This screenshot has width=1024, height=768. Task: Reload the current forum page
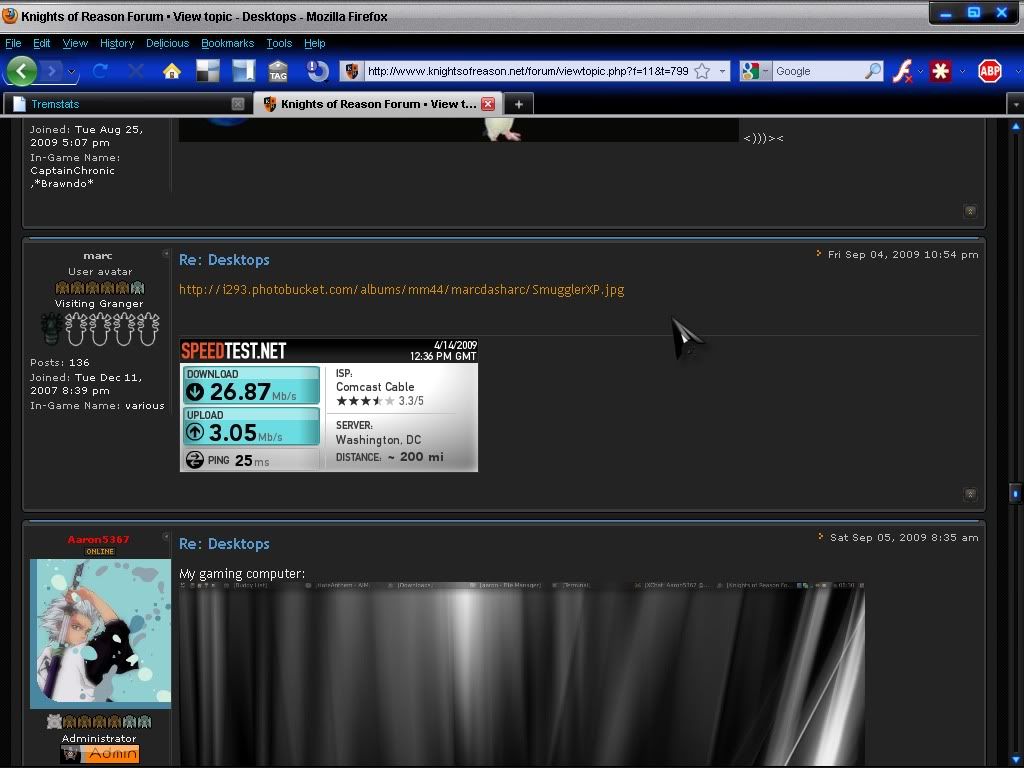101,71
